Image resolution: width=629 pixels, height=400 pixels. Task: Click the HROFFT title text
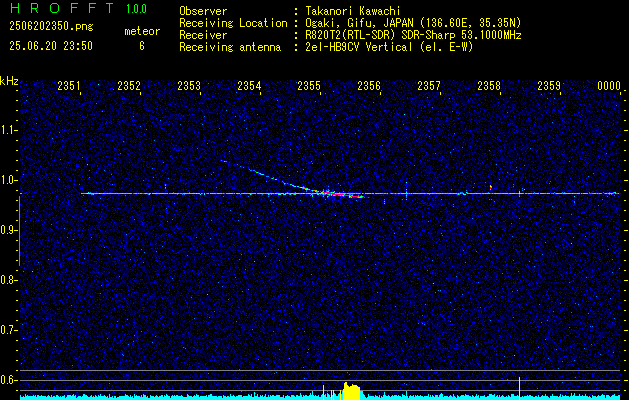[62, 8]
